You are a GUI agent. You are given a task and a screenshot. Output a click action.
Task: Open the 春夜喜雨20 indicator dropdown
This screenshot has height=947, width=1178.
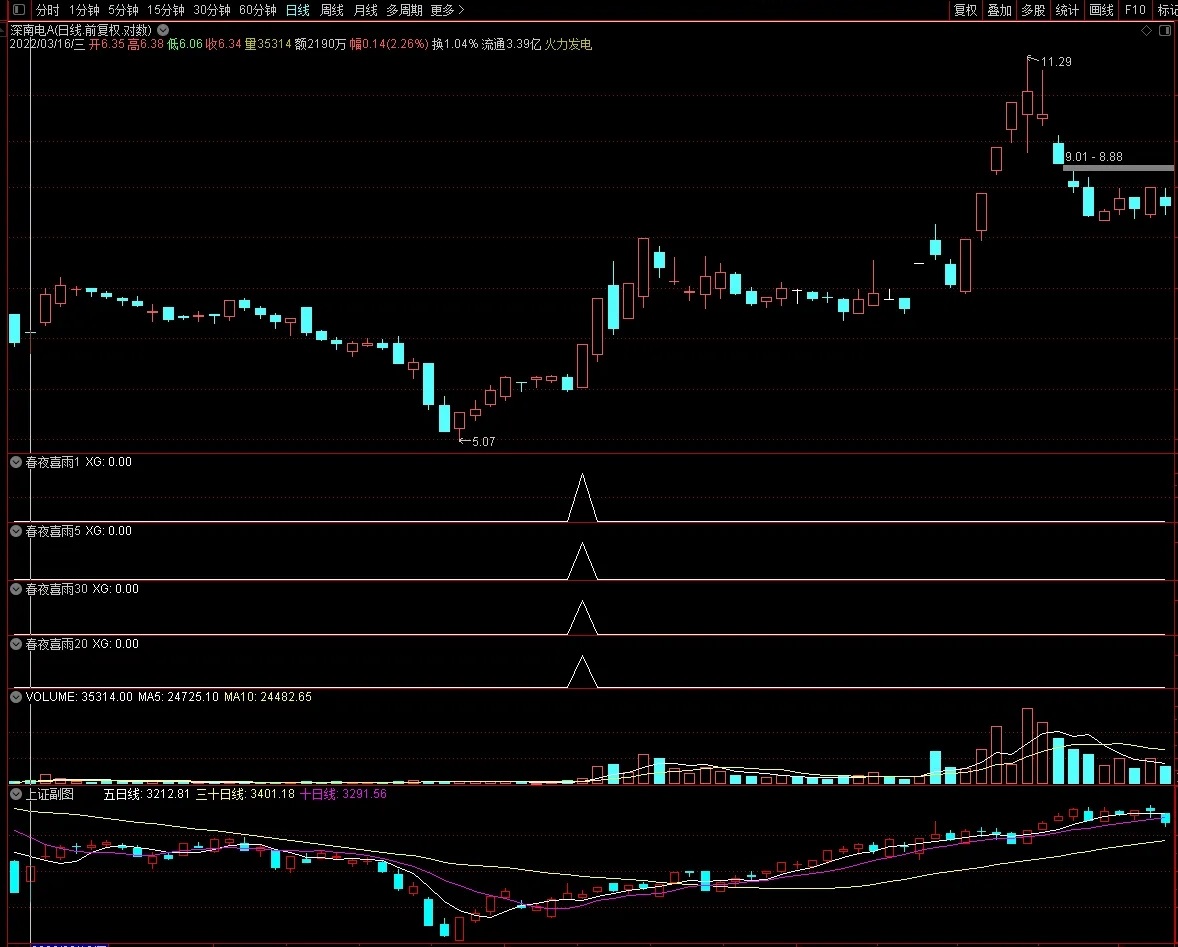pos(16,644)
